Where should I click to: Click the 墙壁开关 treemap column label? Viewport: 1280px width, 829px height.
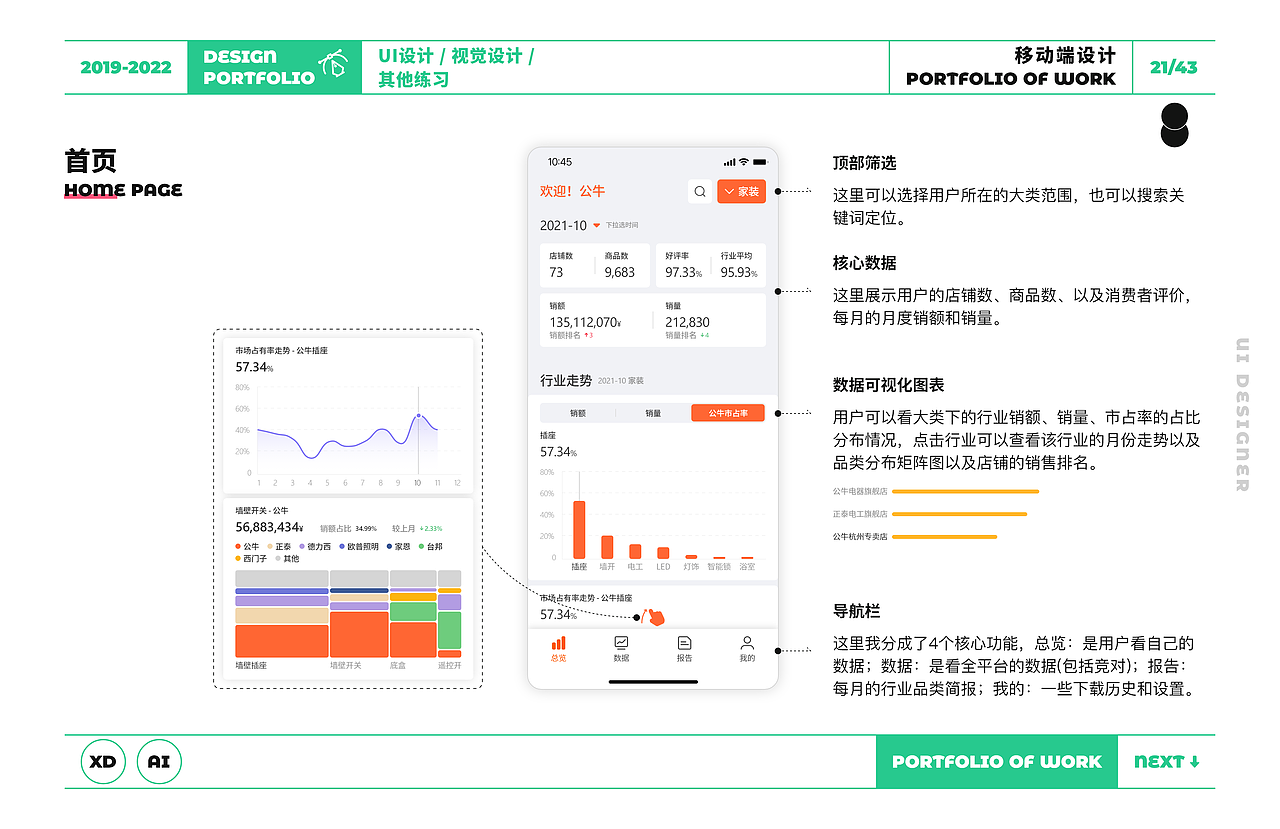tap(346, 665)
